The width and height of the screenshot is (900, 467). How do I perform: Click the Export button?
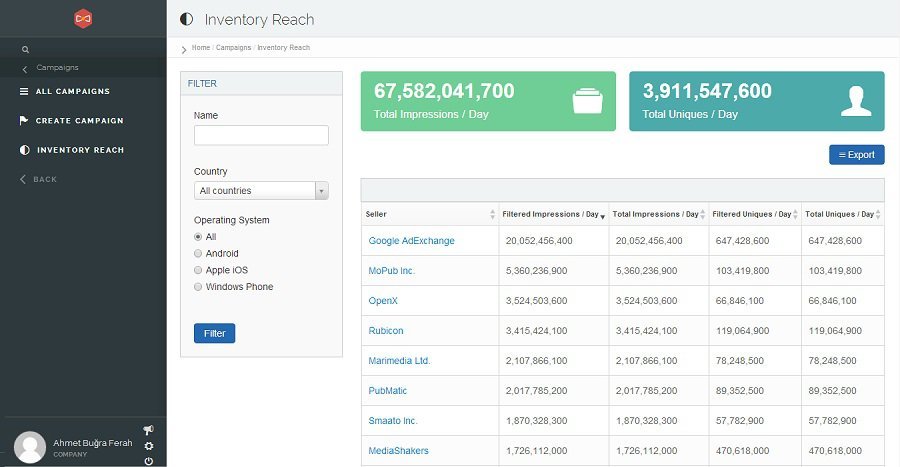pyautogui.click(x=856, y=155)
